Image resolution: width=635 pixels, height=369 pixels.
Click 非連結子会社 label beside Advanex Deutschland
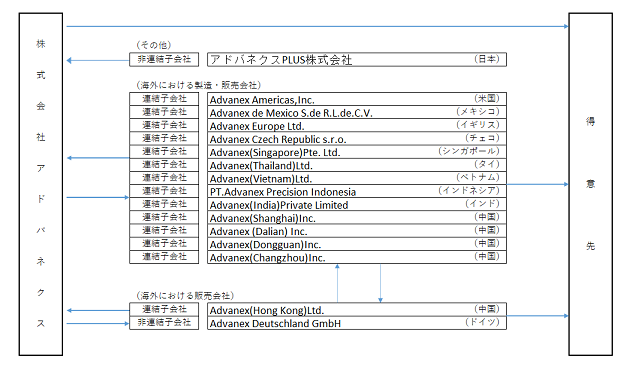pos(164,323)
